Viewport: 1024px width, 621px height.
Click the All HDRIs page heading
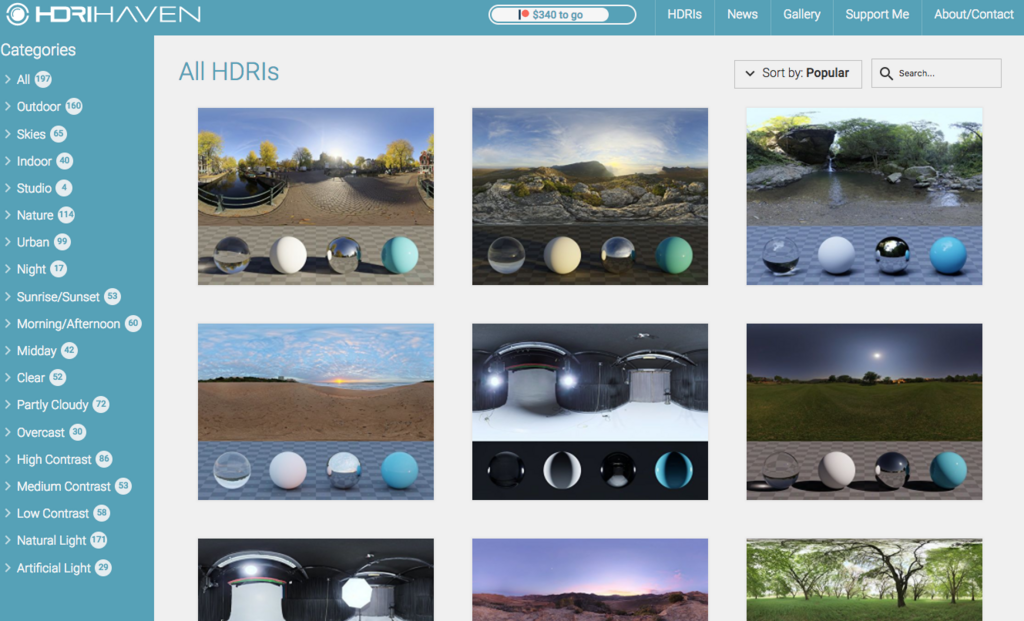point(229,72)
